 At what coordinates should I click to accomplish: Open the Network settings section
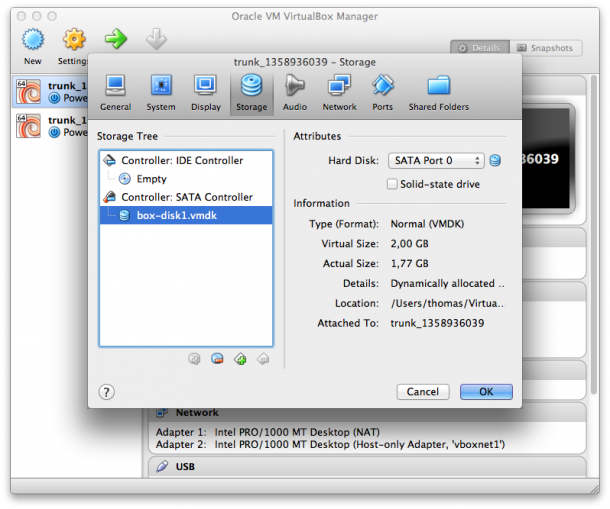point(339,93)
